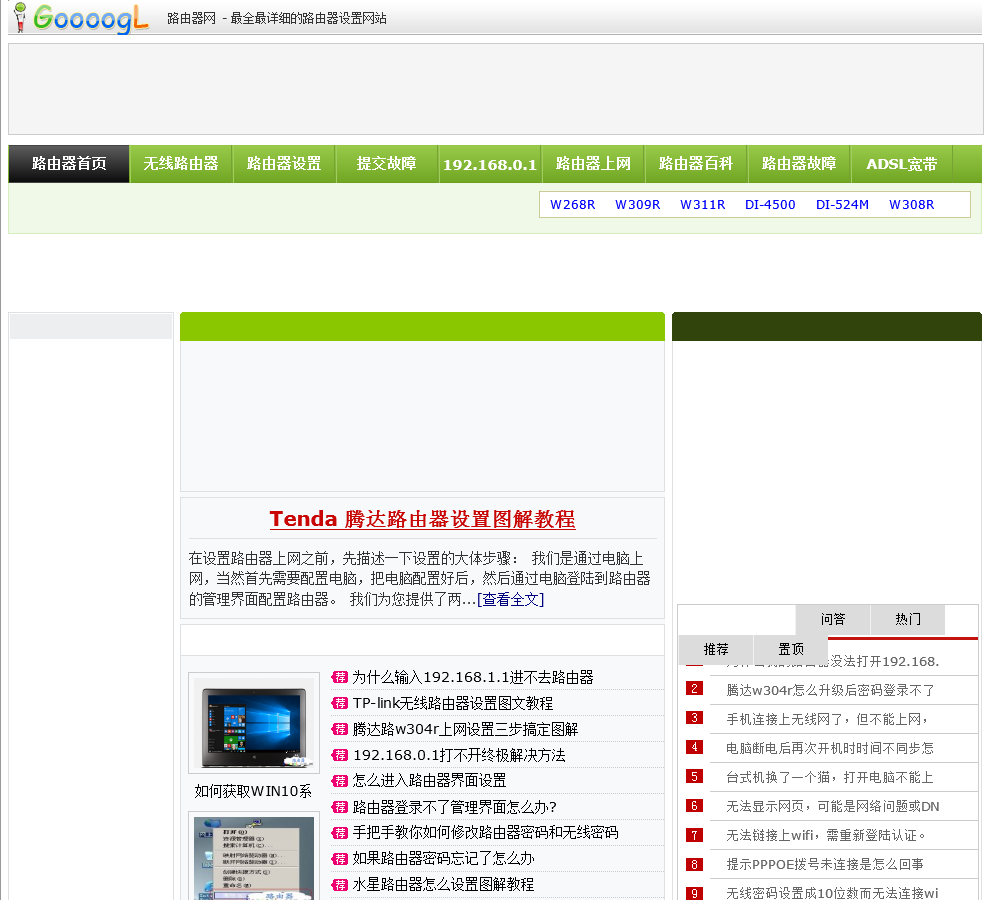990x900 pixels.
Task: Open 手机连接上无线网了，但不能上网 question
Action: (x=827, y=719)
